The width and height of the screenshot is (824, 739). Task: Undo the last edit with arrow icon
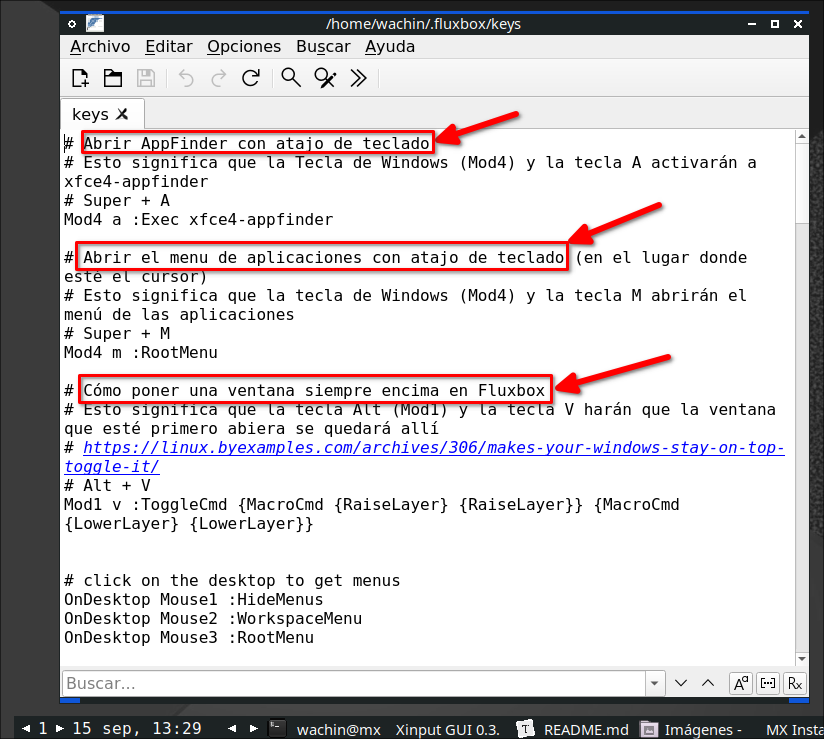186,78
